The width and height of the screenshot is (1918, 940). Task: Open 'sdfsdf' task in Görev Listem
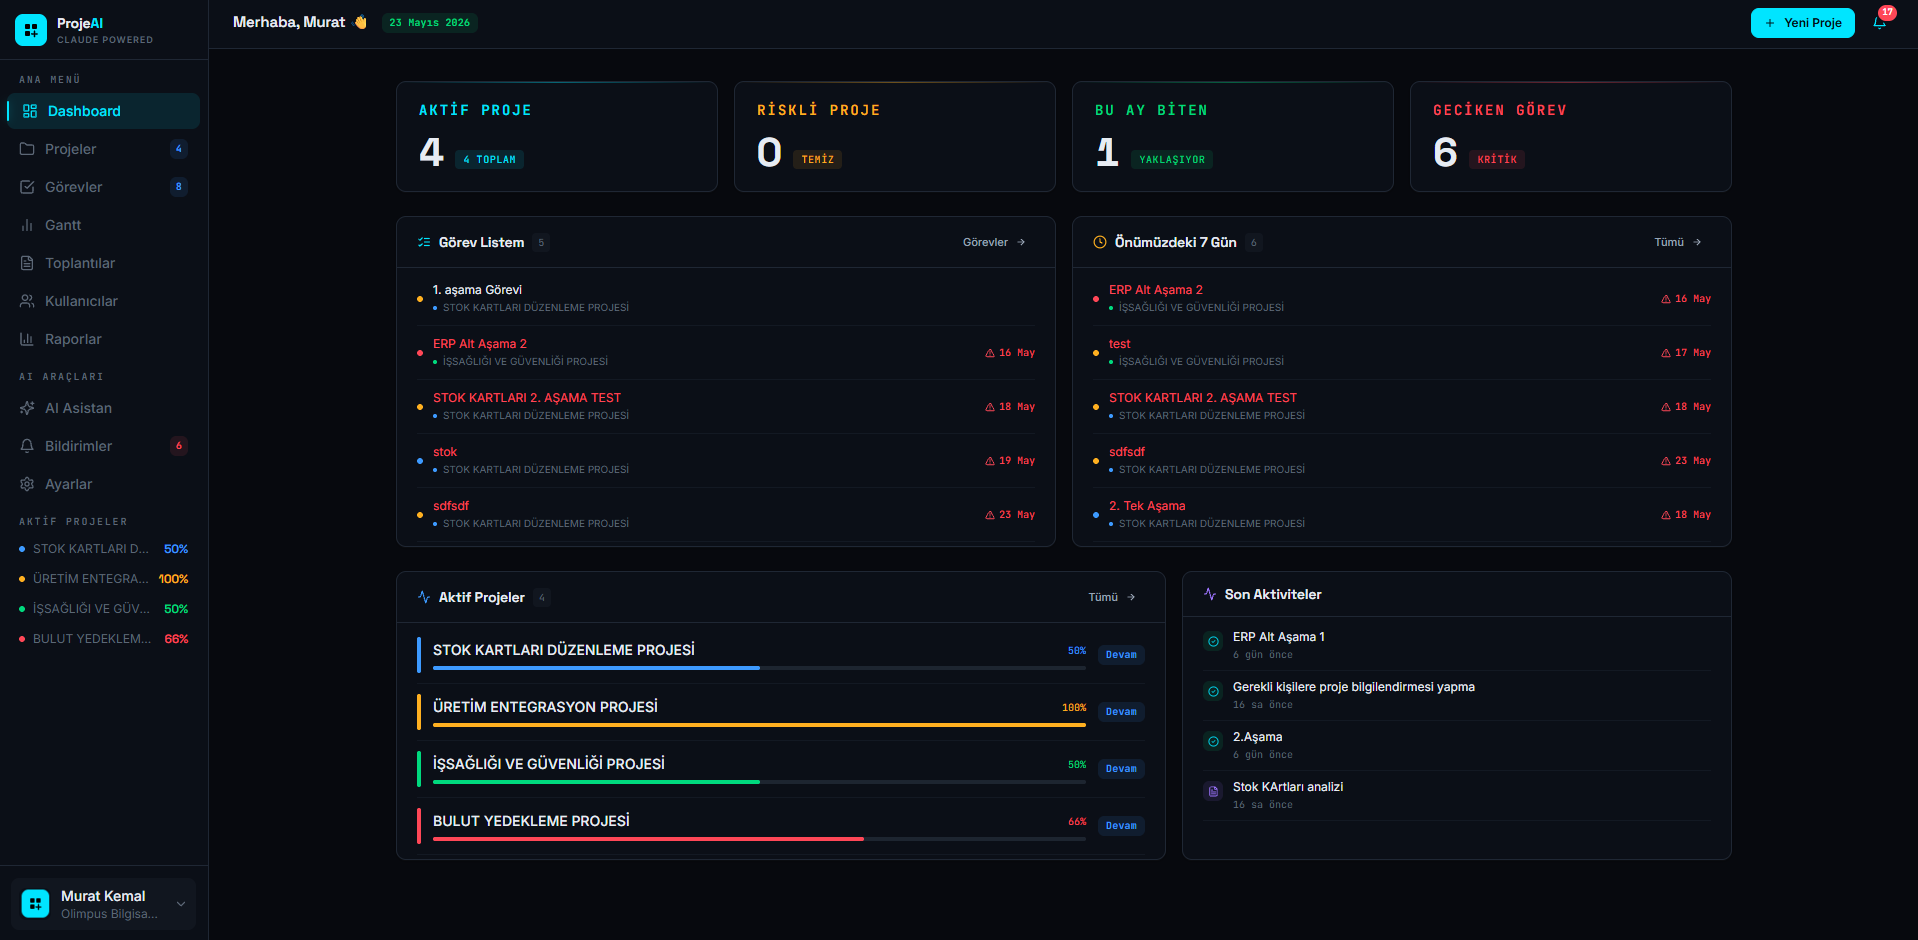click(726, 514)
